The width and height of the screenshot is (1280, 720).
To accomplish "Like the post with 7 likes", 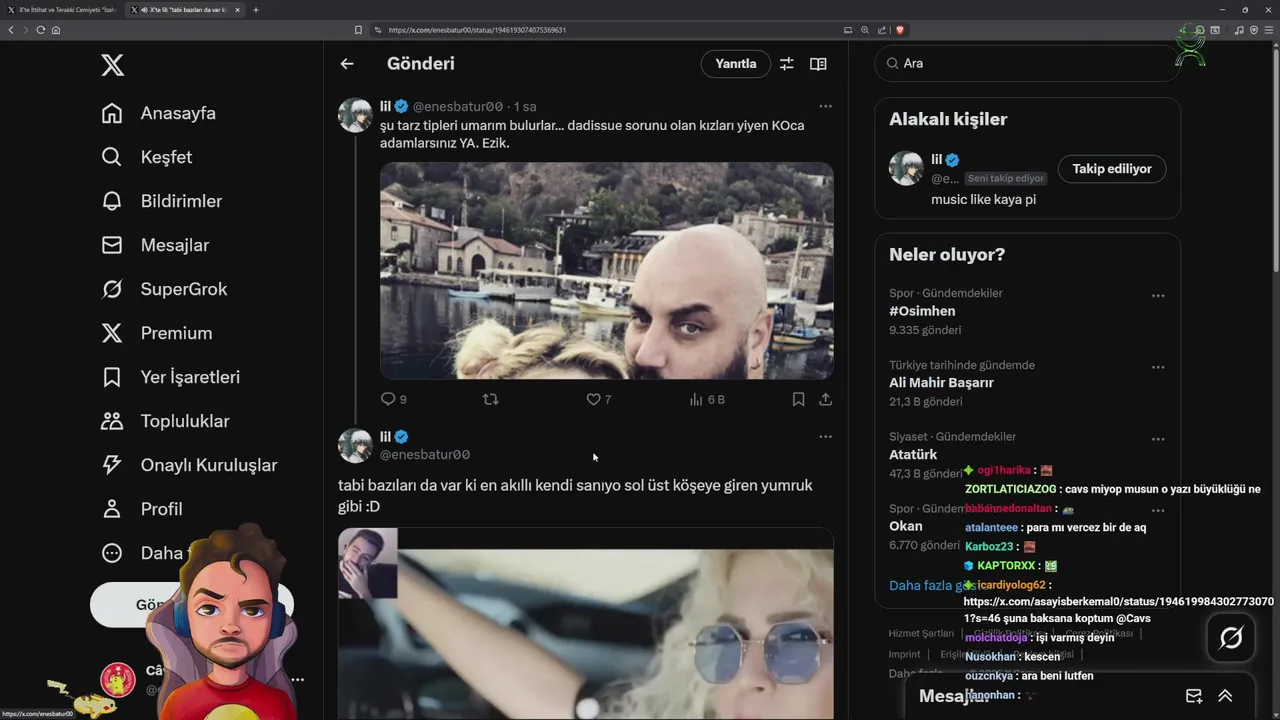I will tap(599, 399).
